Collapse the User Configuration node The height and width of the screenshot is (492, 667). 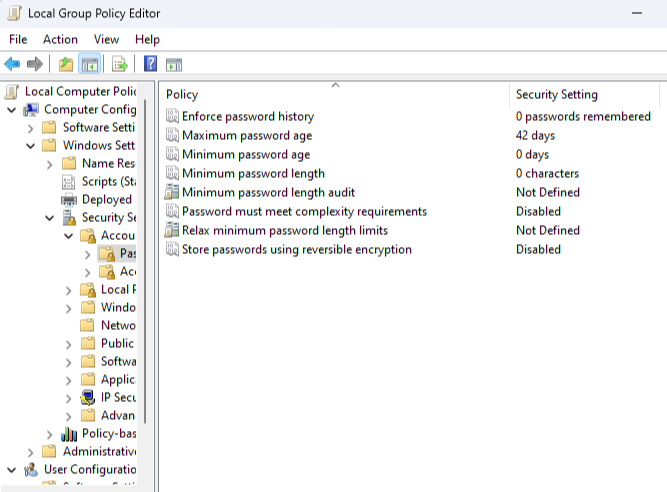pyautogui.click(x=12, y=470)
